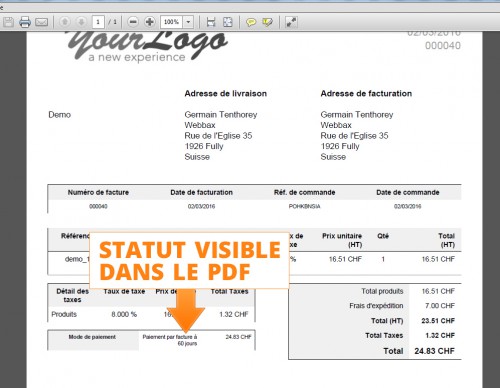Go to the next page arrow
The width and height of the screenshot is (500, 388).
tap(81, 22)
